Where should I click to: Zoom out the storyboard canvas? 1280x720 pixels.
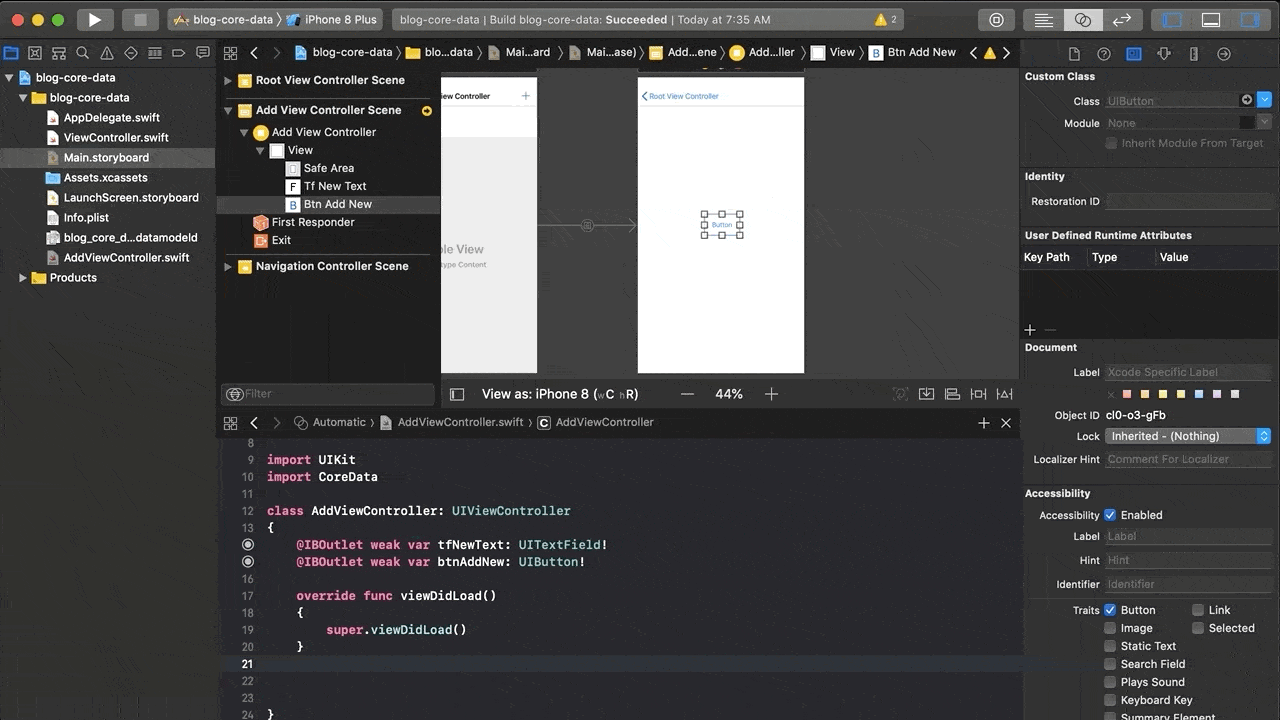[687, 394]
